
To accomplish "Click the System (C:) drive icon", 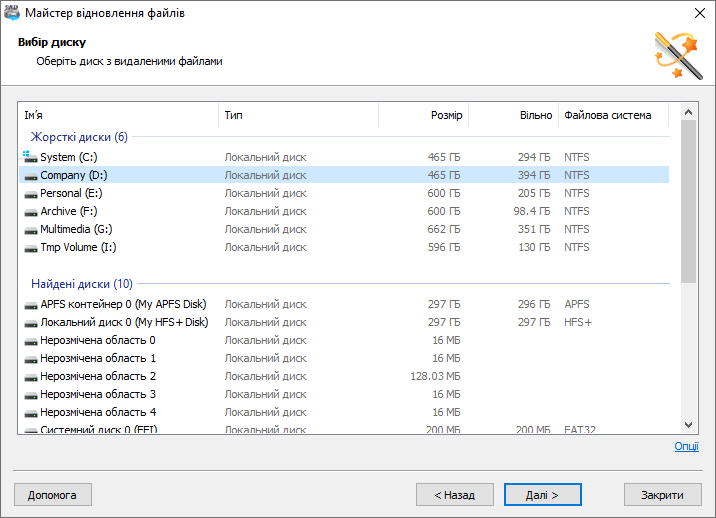I will (30, 157).
